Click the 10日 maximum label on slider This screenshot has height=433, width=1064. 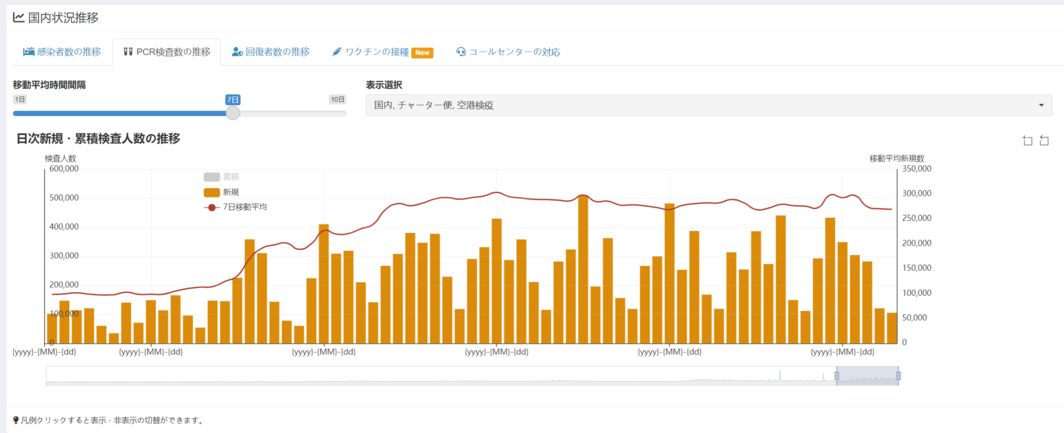click(338, 99)
